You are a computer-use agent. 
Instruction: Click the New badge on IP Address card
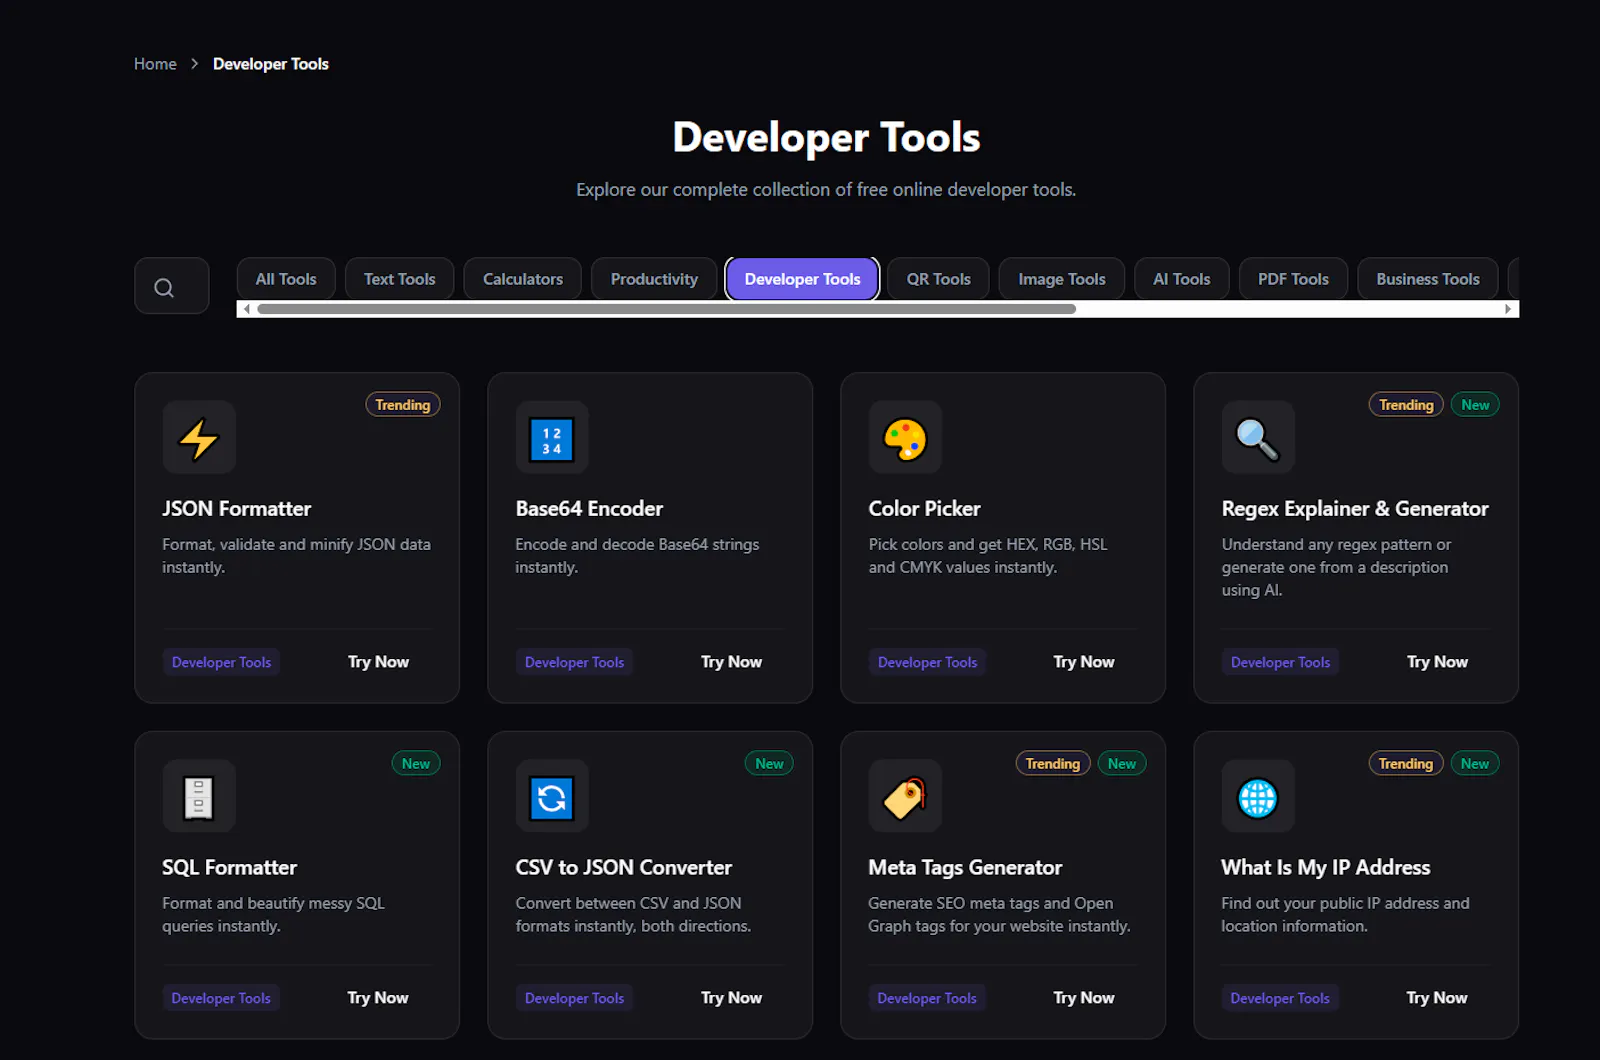[x=1475, y=764]
